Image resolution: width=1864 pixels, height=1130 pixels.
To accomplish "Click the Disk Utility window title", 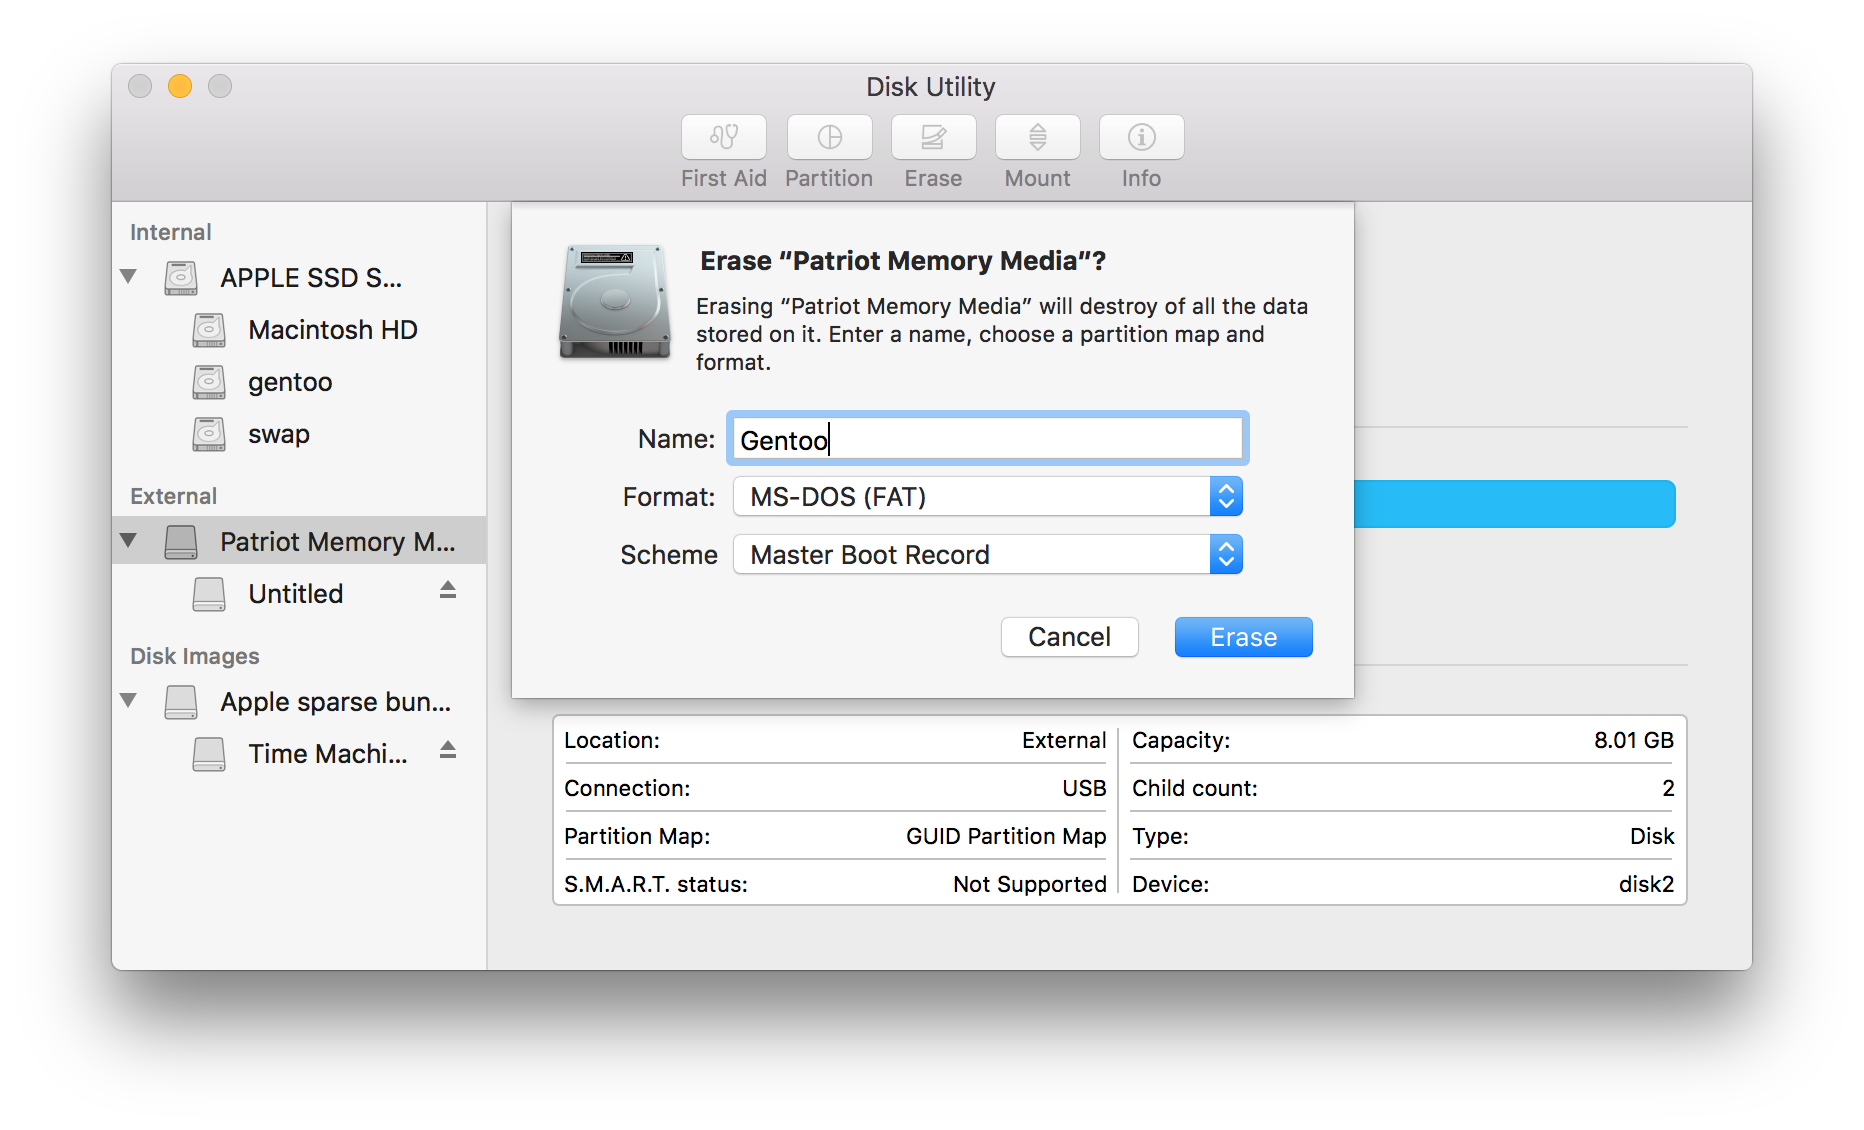I will click(931, 87).
